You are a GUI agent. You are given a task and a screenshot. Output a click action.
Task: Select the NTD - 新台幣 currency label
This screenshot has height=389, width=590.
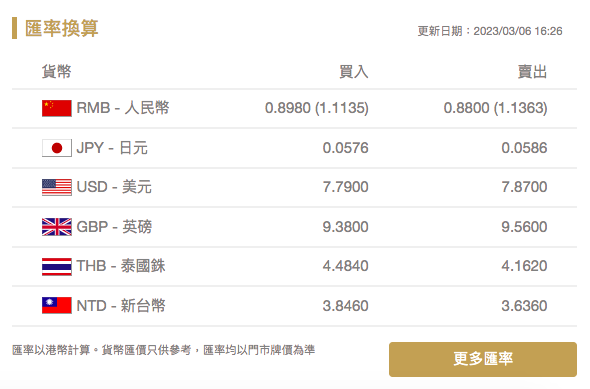[121, 305]
